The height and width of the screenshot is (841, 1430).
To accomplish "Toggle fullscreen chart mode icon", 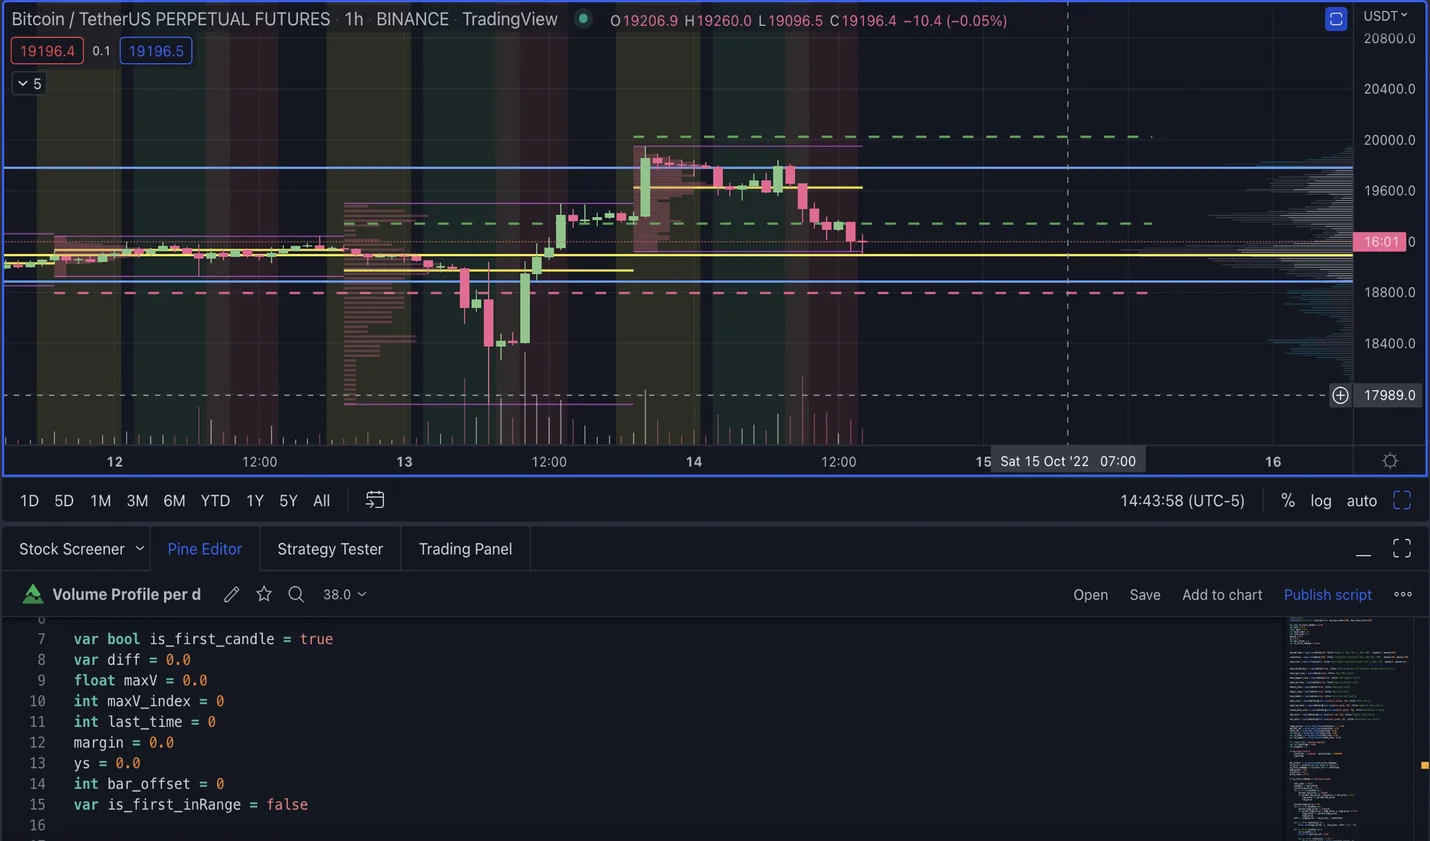I will point(1402,500).
